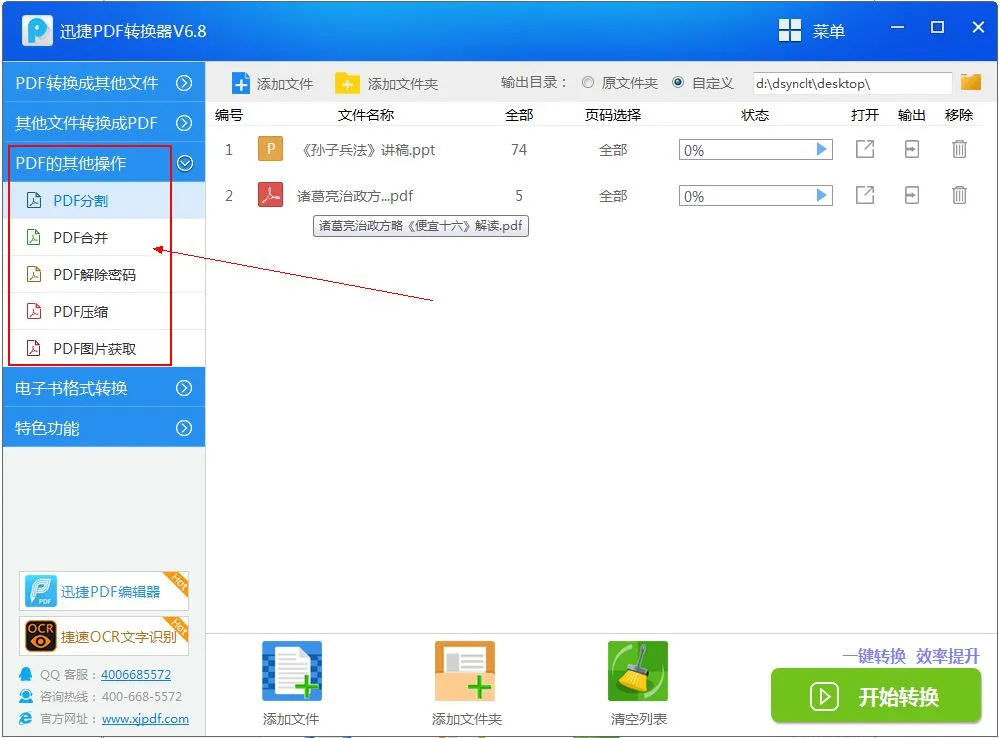Select PDF解除密码 in the sidebar

point(104,274)
